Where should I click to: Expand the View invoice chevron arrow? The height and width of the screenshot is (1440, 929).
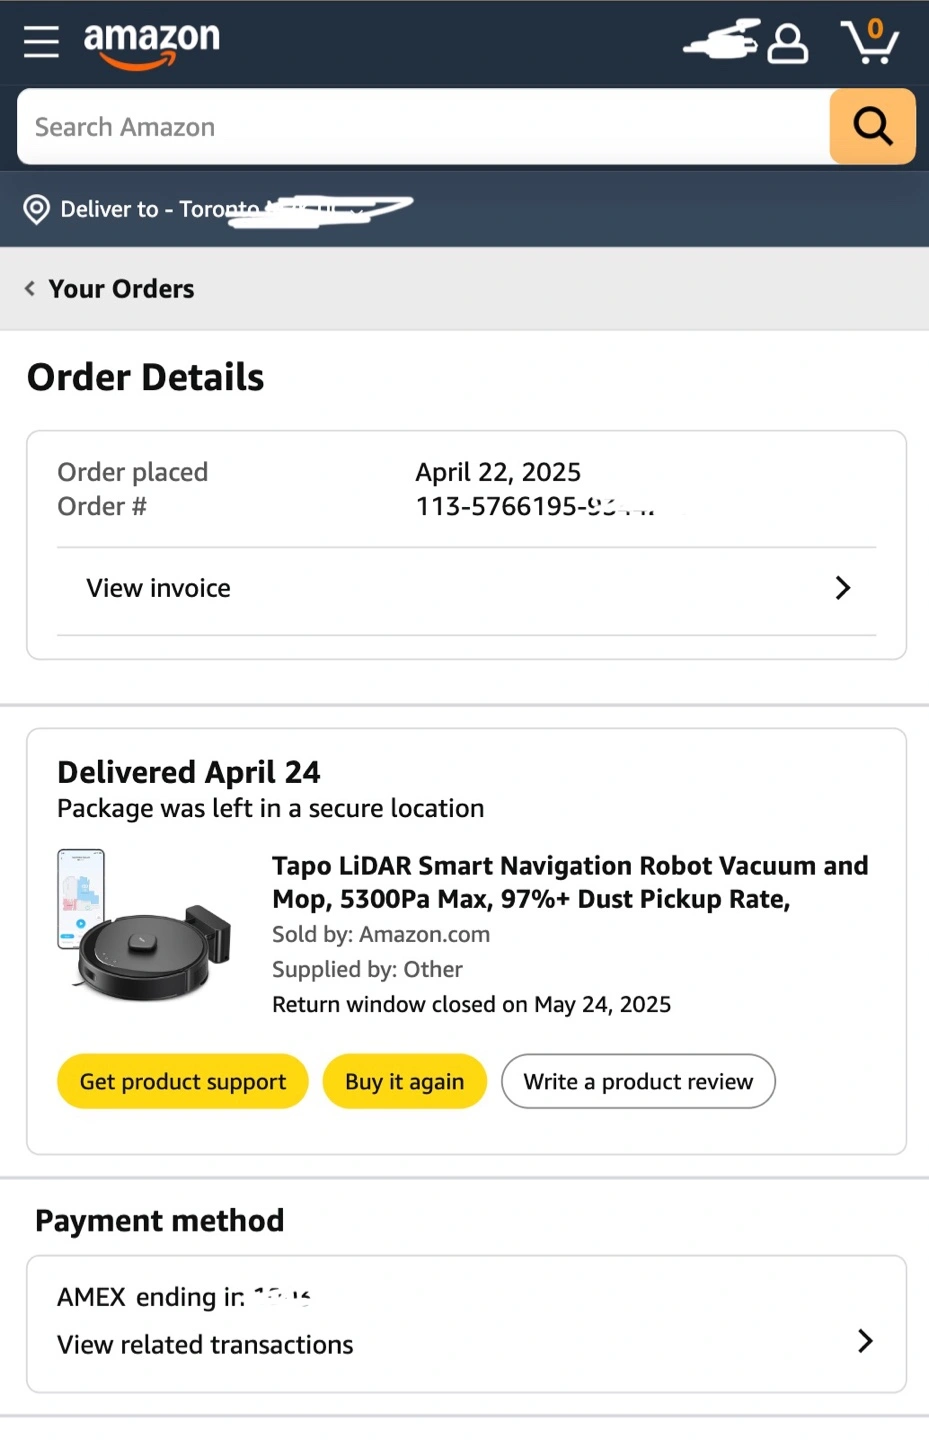pos(843,588)
